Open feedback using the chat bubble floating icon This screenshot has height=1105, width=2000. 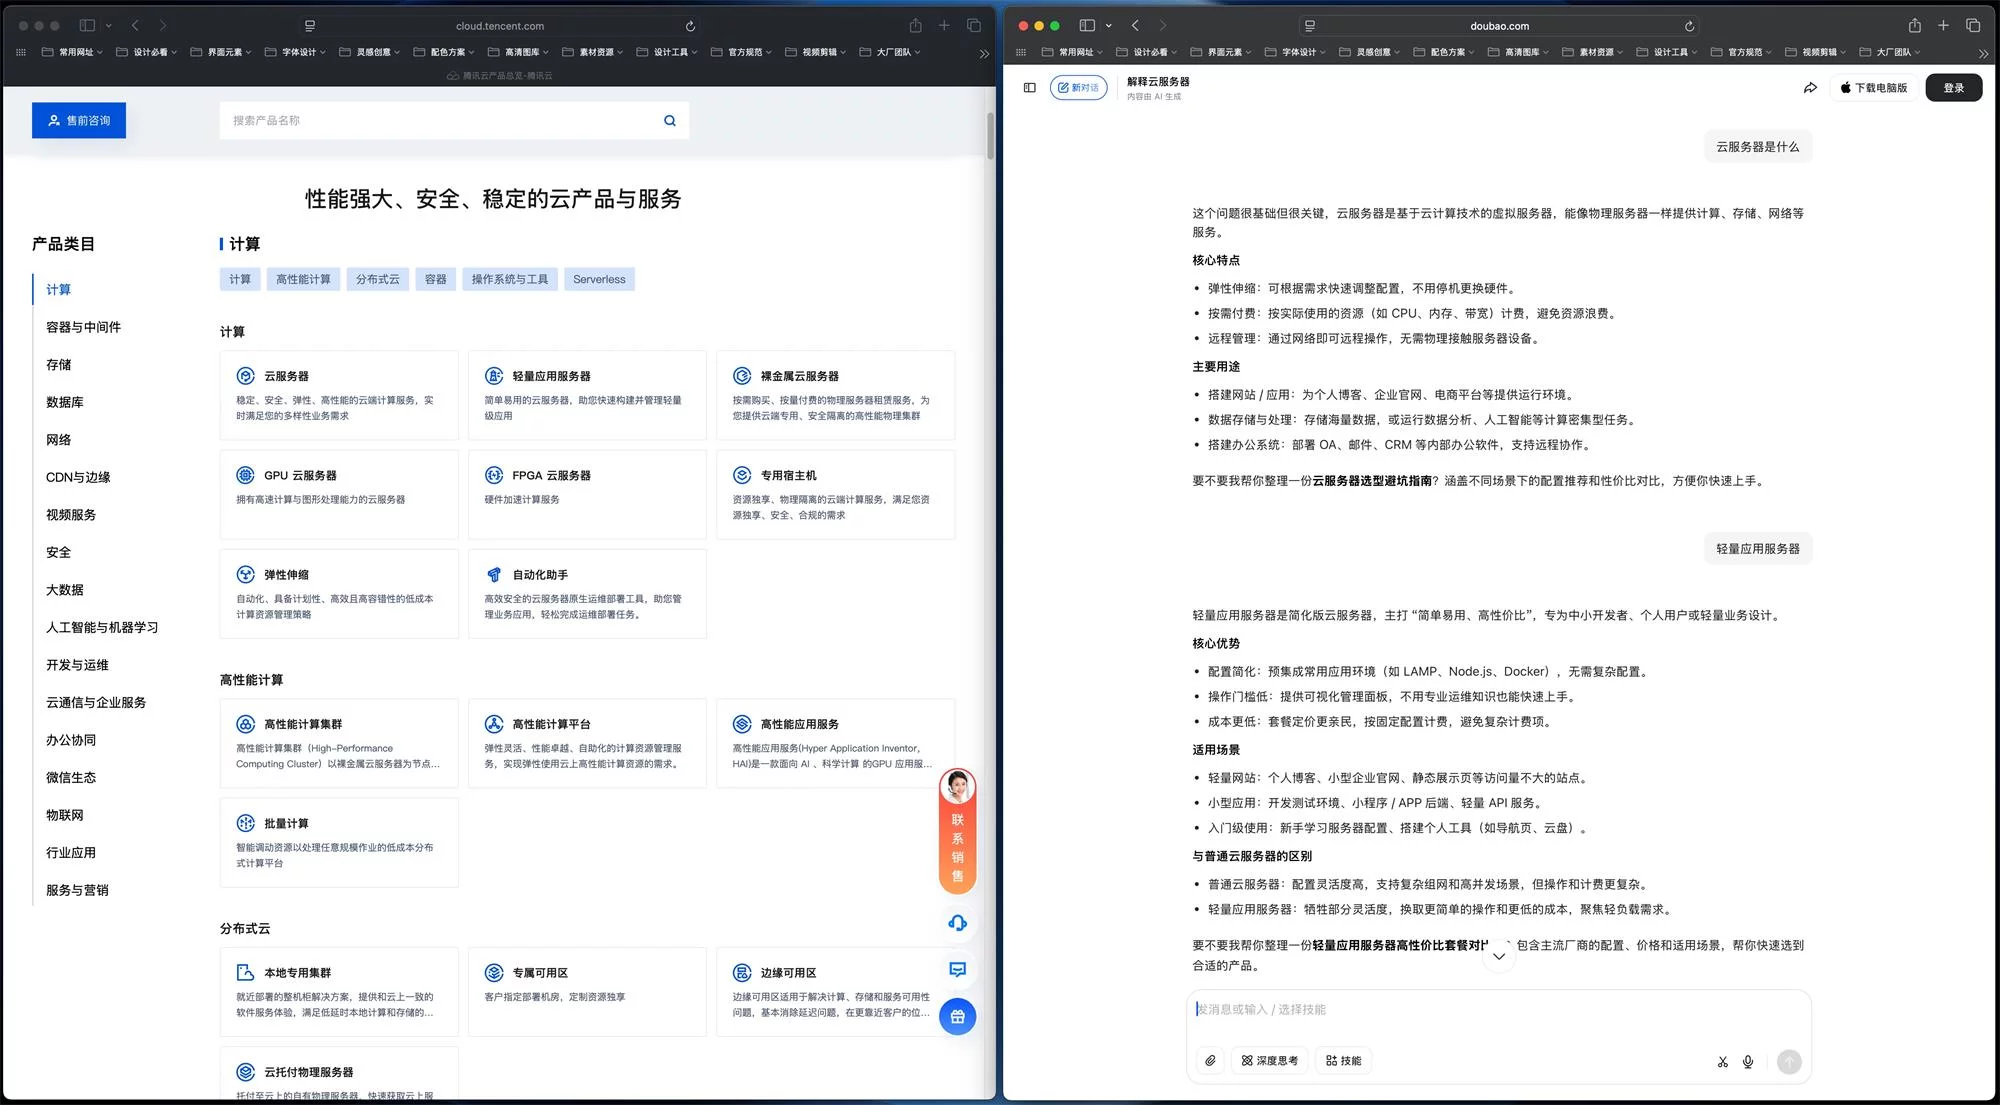pyautogui.click(x=957, y=969)
